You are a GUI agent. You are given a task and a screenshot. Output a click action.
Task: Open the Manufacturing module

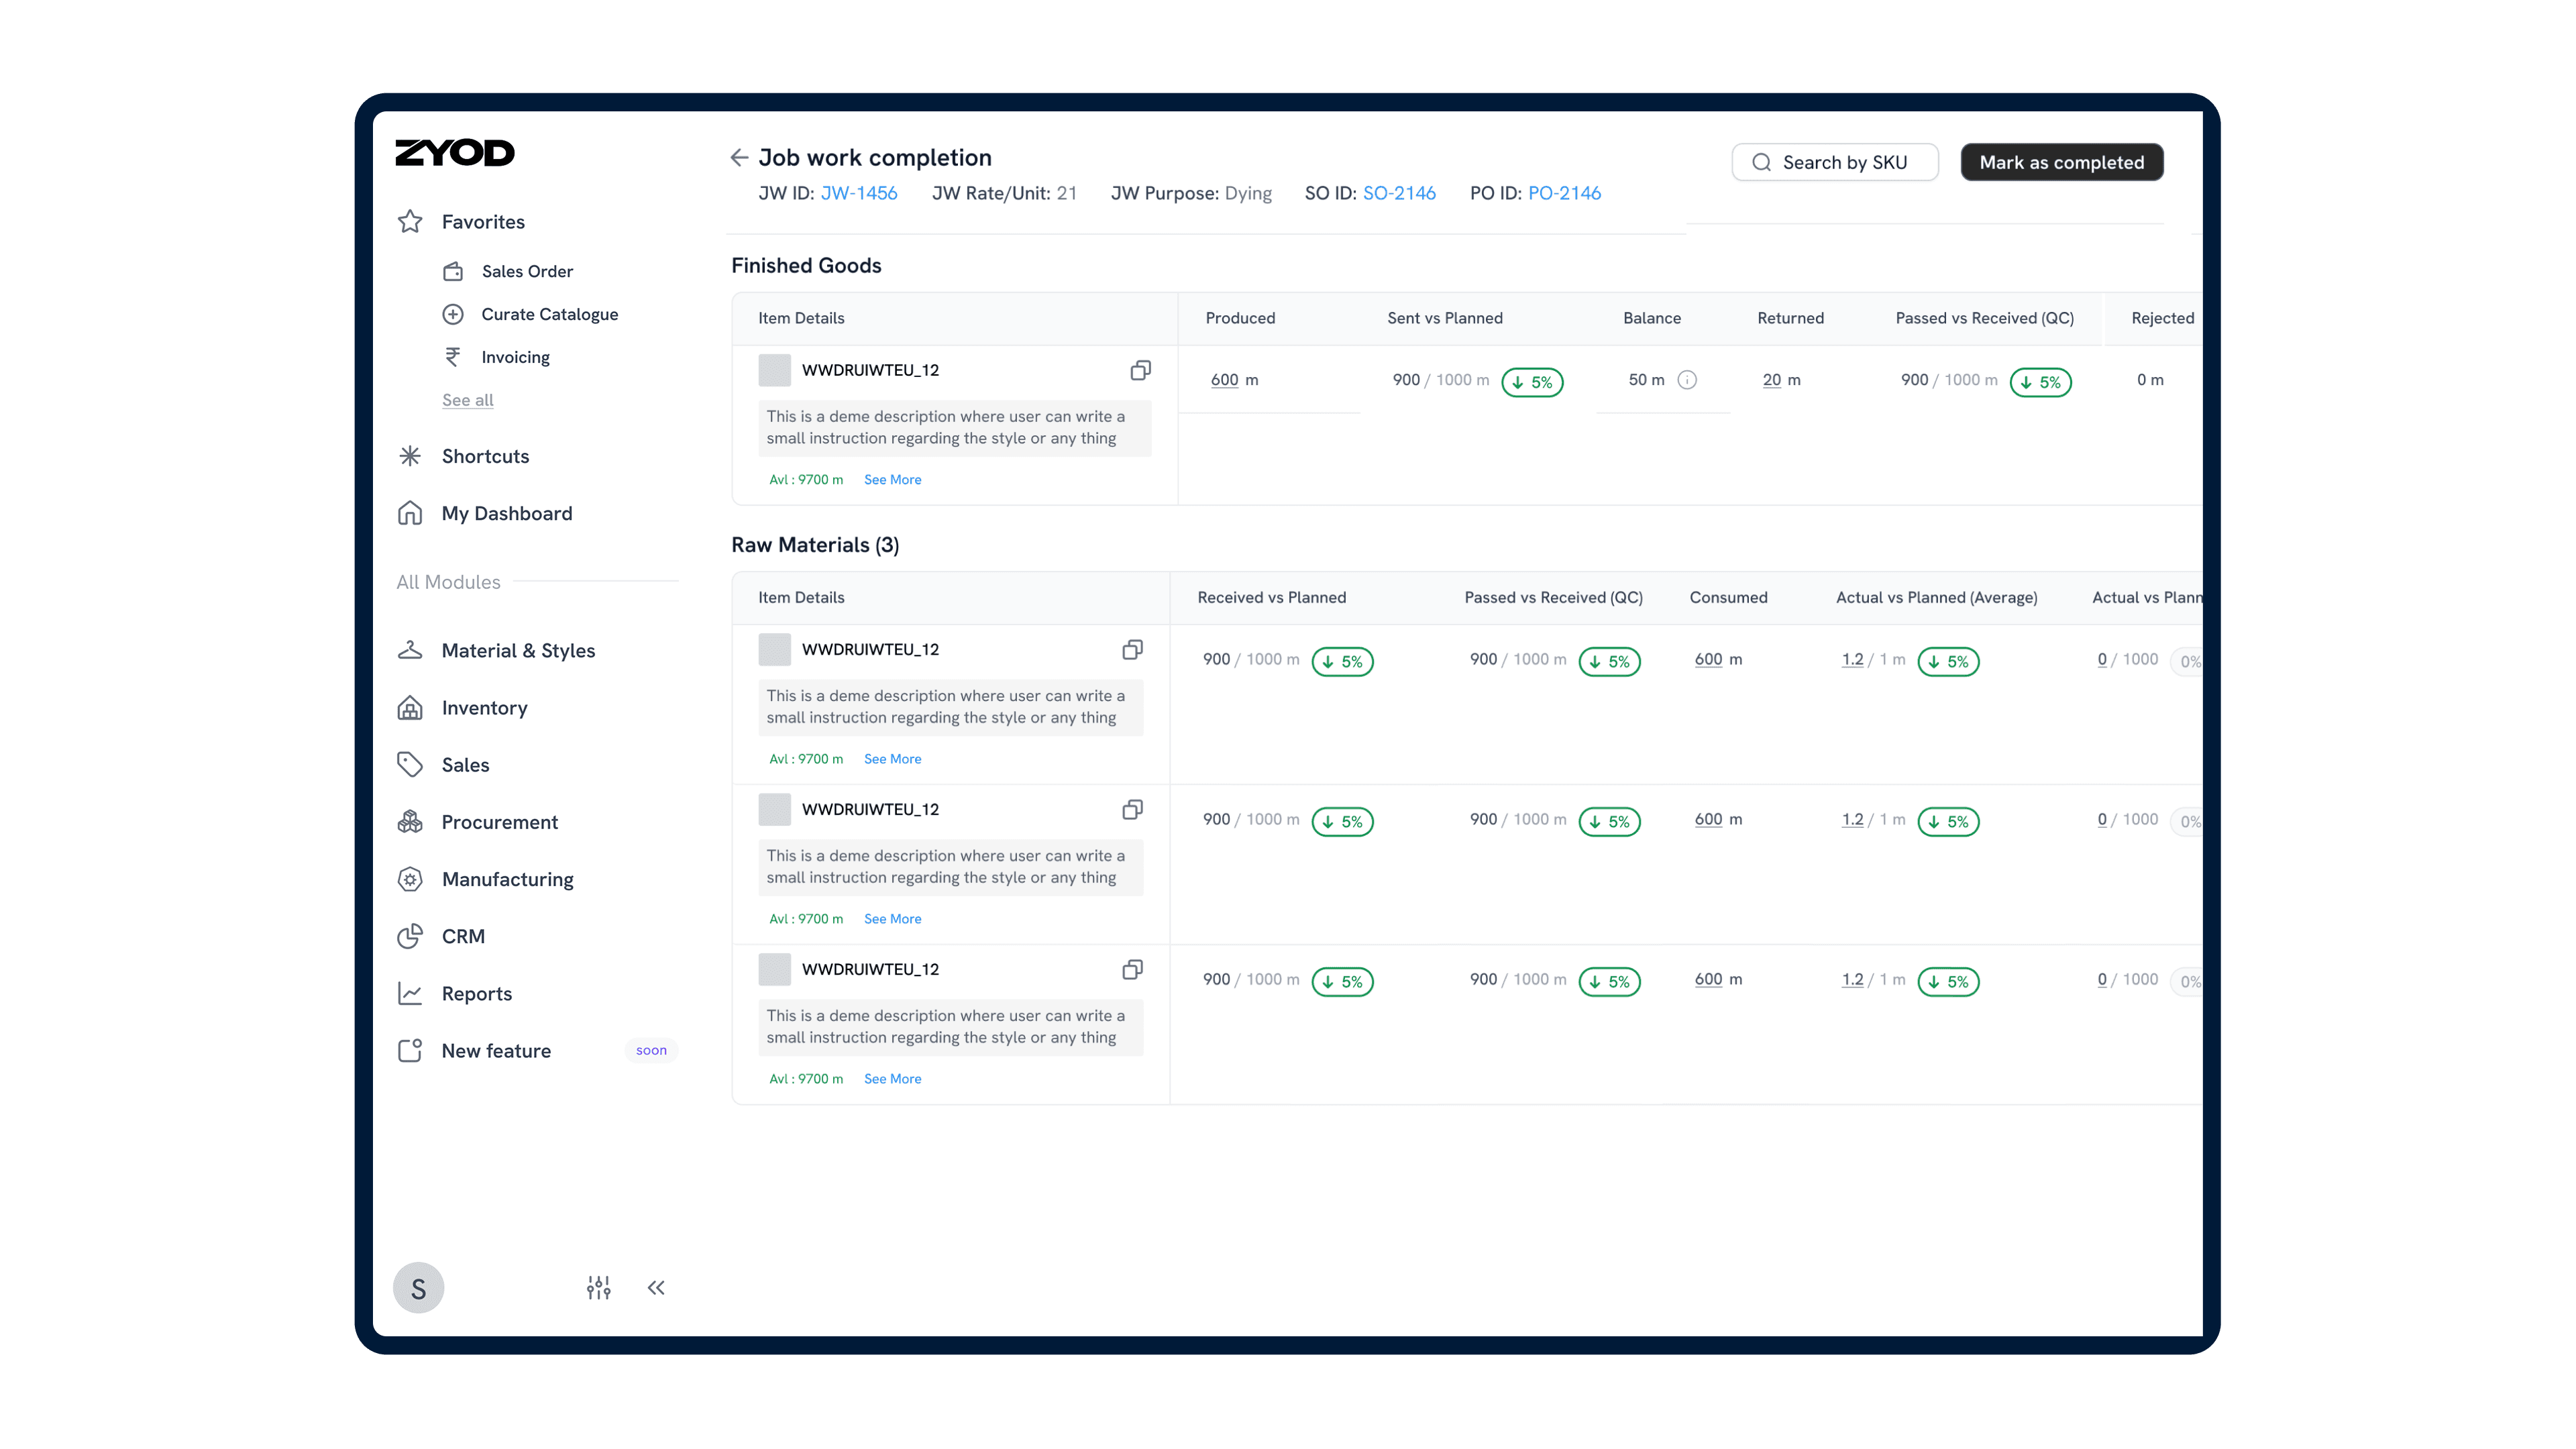coord(507,879)
